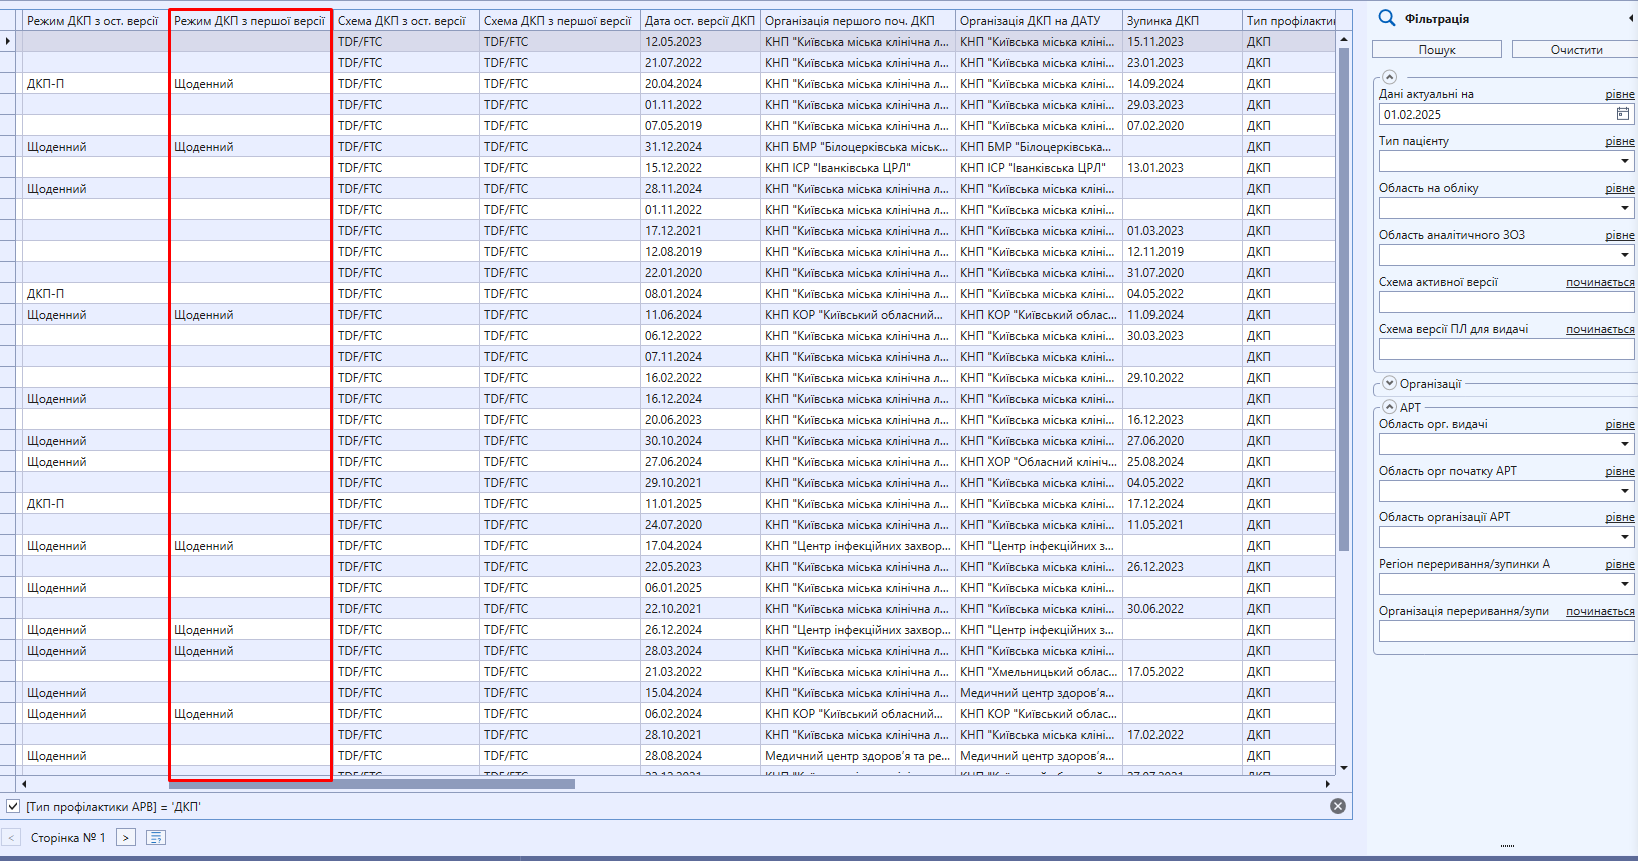Sort by Дата ост. версії ДКП column
Image resolution: width=1638 pixels, height=861 pixels.
[700, 20]
